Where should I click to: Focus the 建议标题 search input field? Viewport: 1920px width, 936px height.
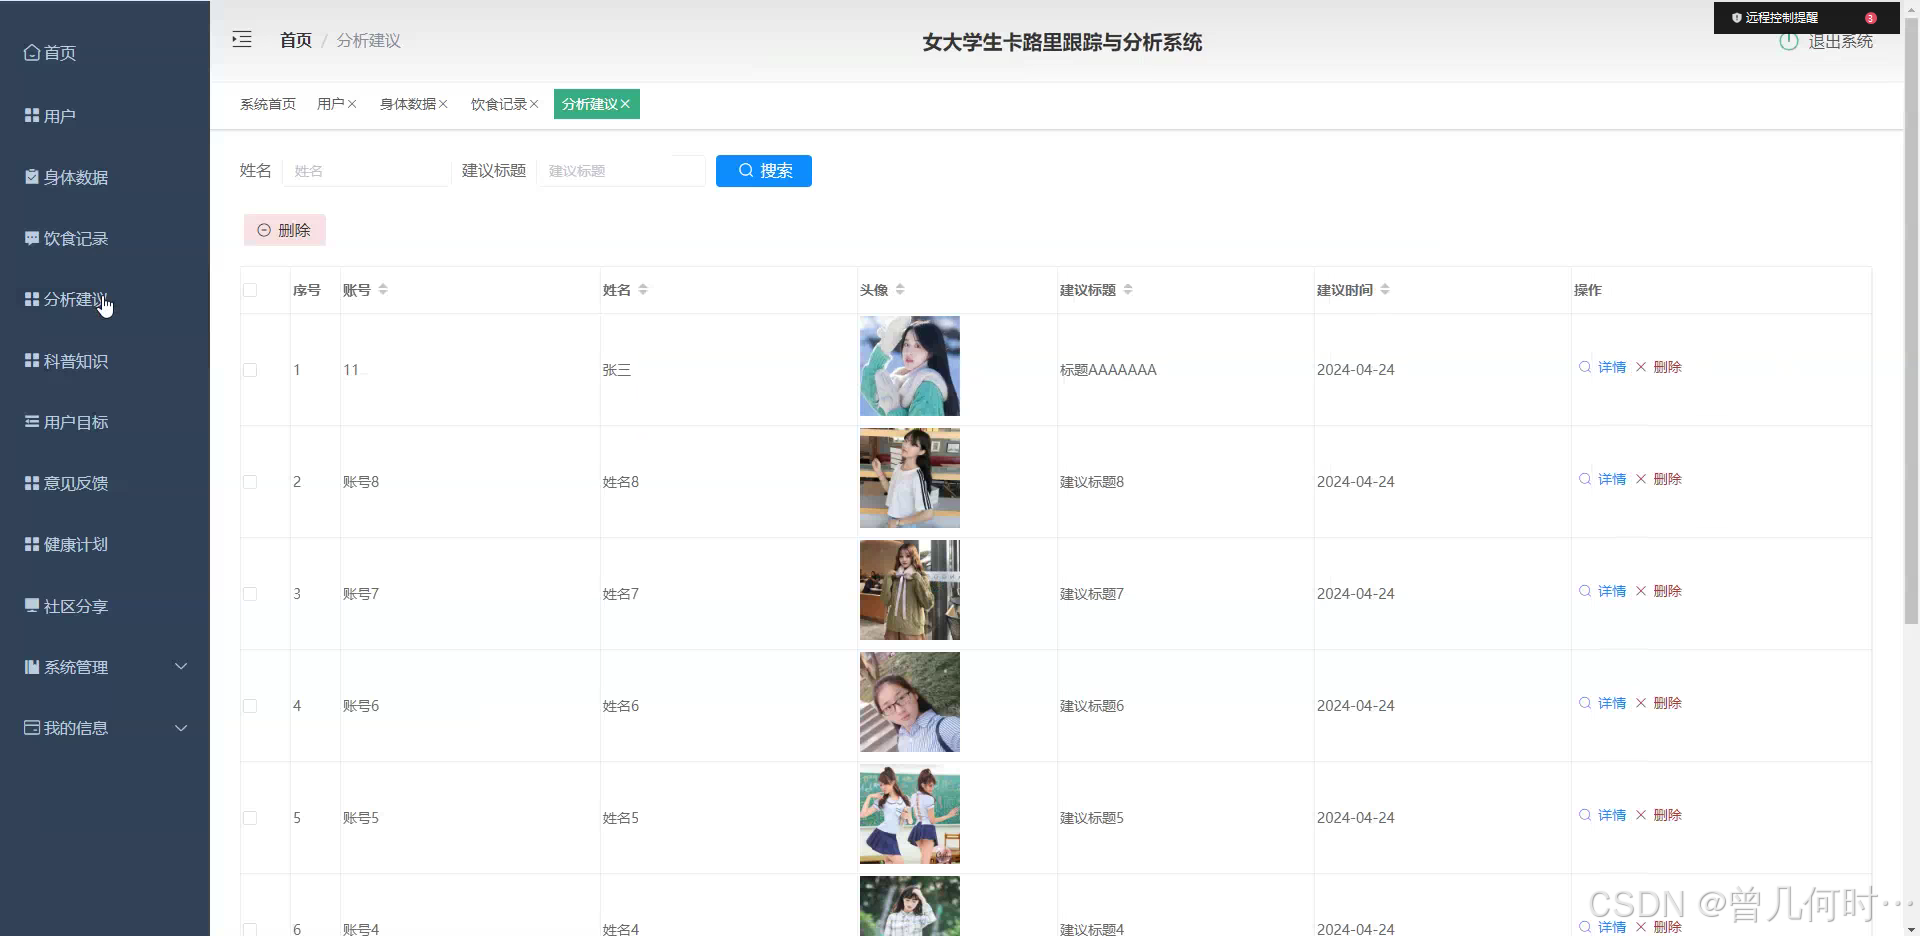(621, 171)
